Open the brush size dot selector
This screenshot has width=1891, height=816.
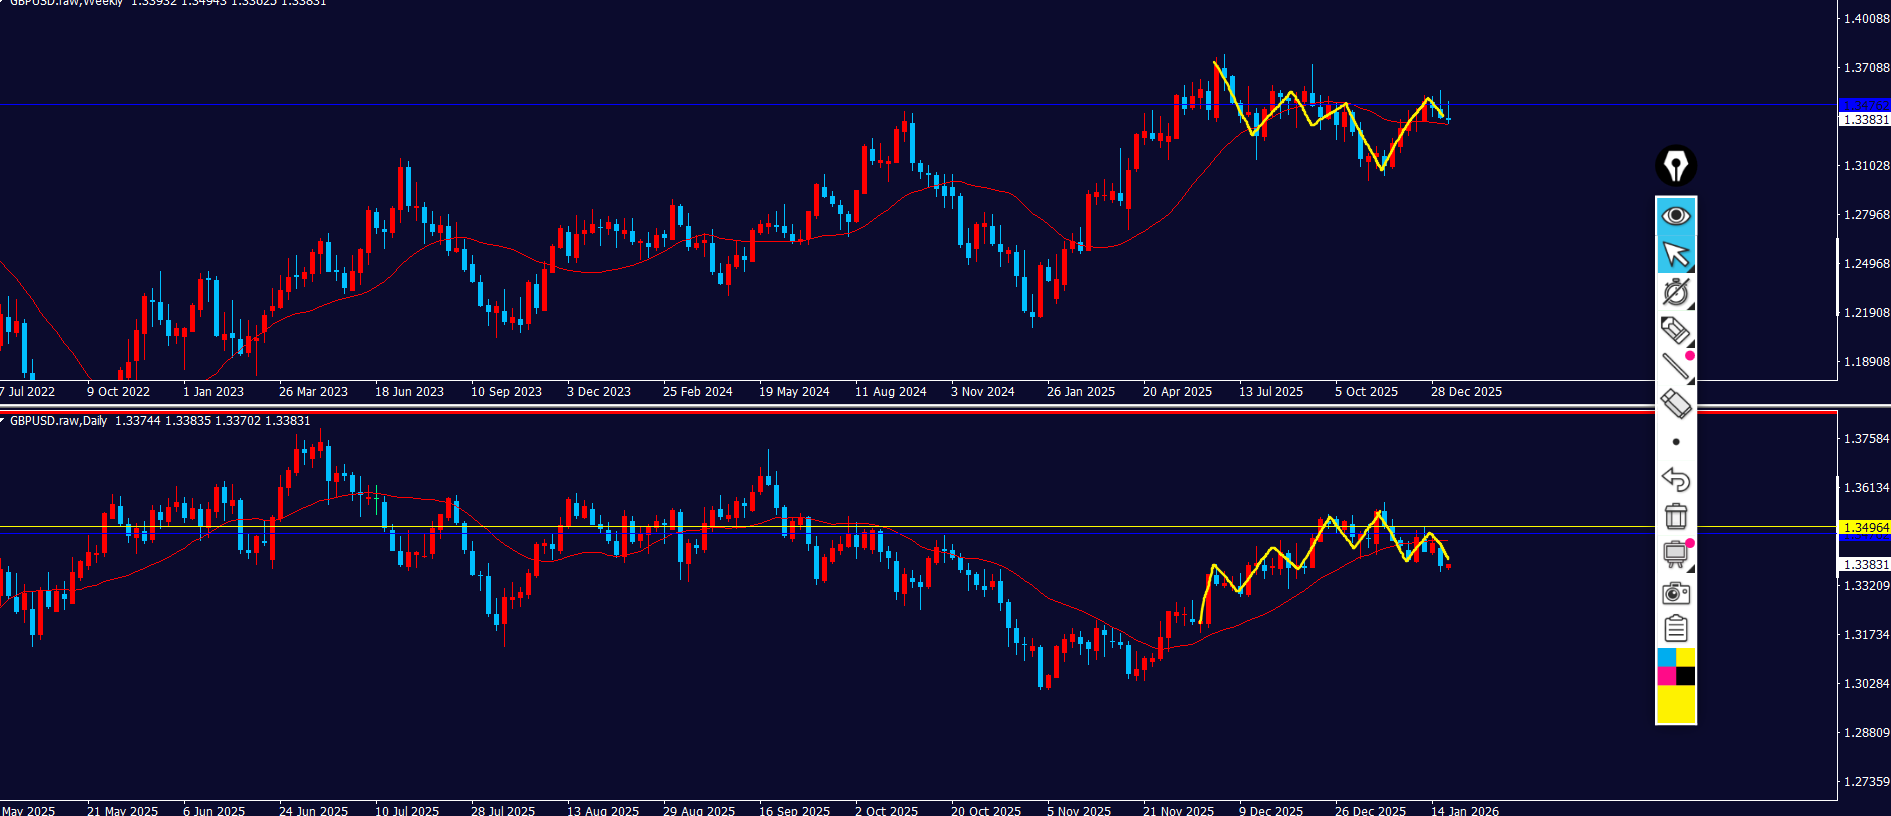[1676, 442]
